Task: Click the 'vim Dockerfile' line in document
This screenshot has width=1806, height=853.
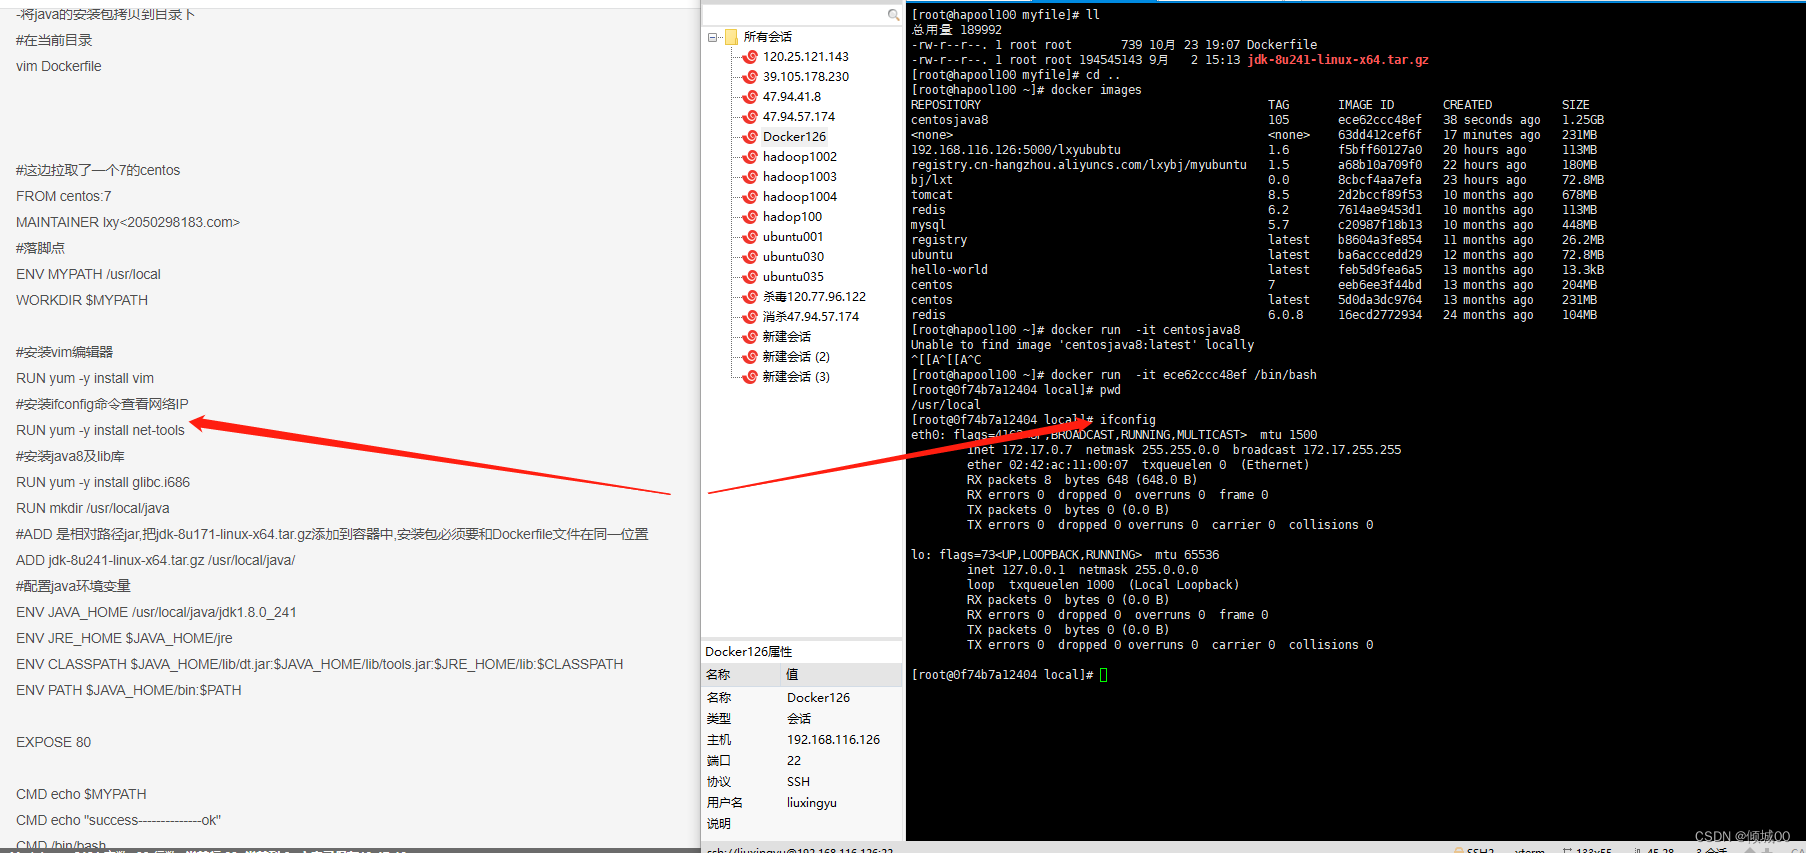Action: pyautogui.click(x=59, y=66)
